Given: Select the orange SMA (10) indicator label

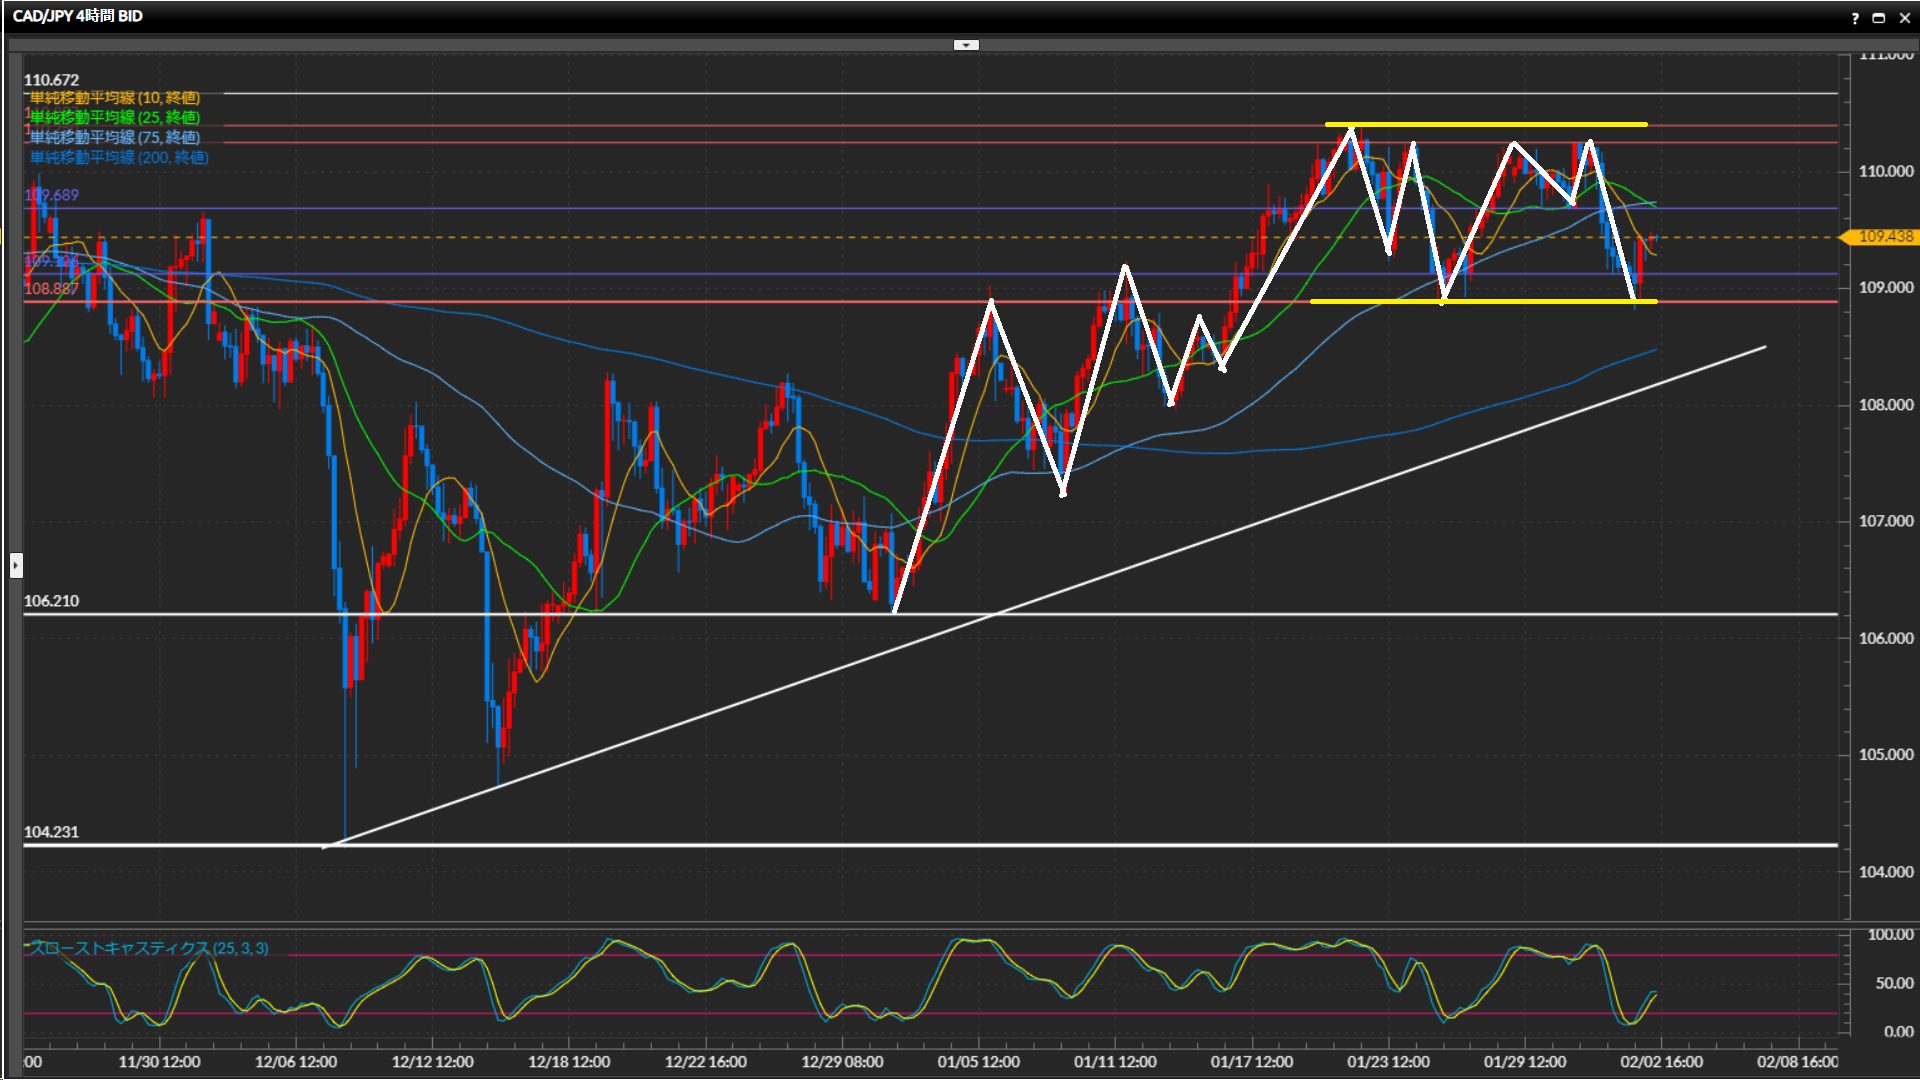Looking at the screenshot, I should click(114, 98).
